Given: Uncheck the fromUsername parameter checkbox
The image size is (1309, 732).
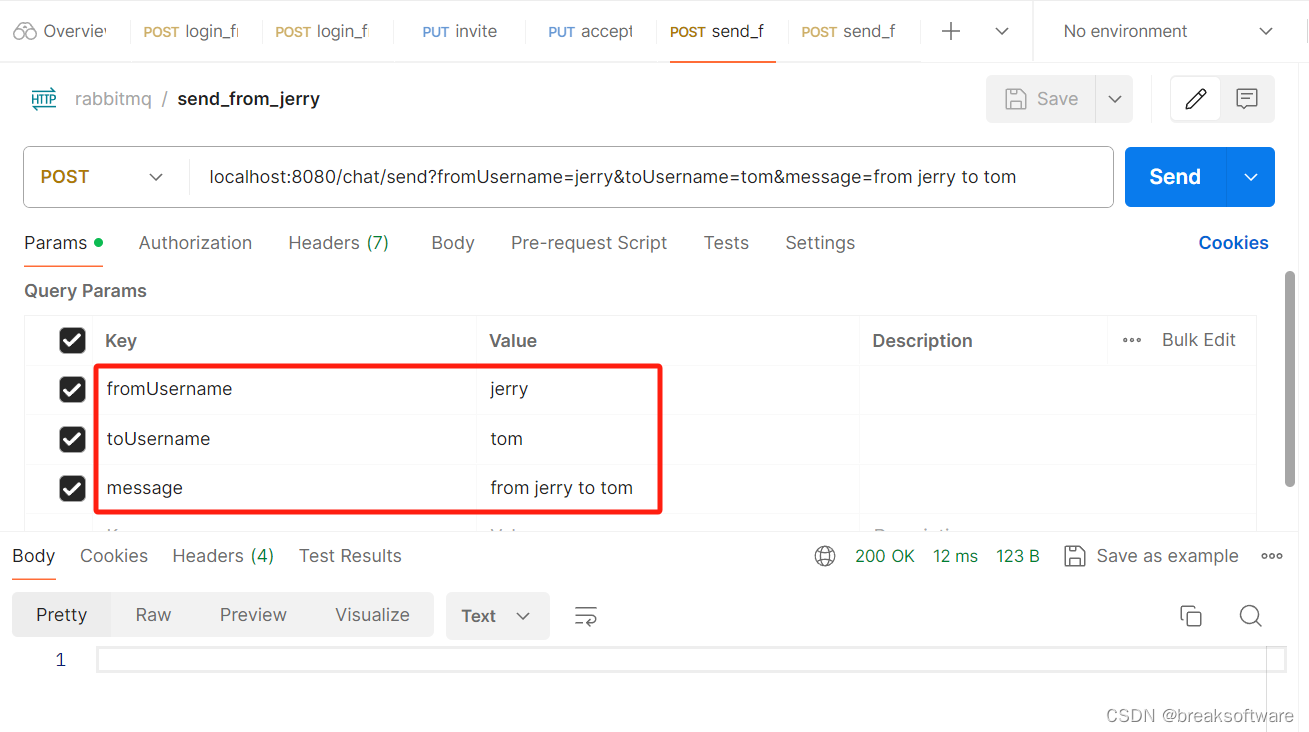Looking at the screenshot, I should pyautogui.click(x=72, y=389).
